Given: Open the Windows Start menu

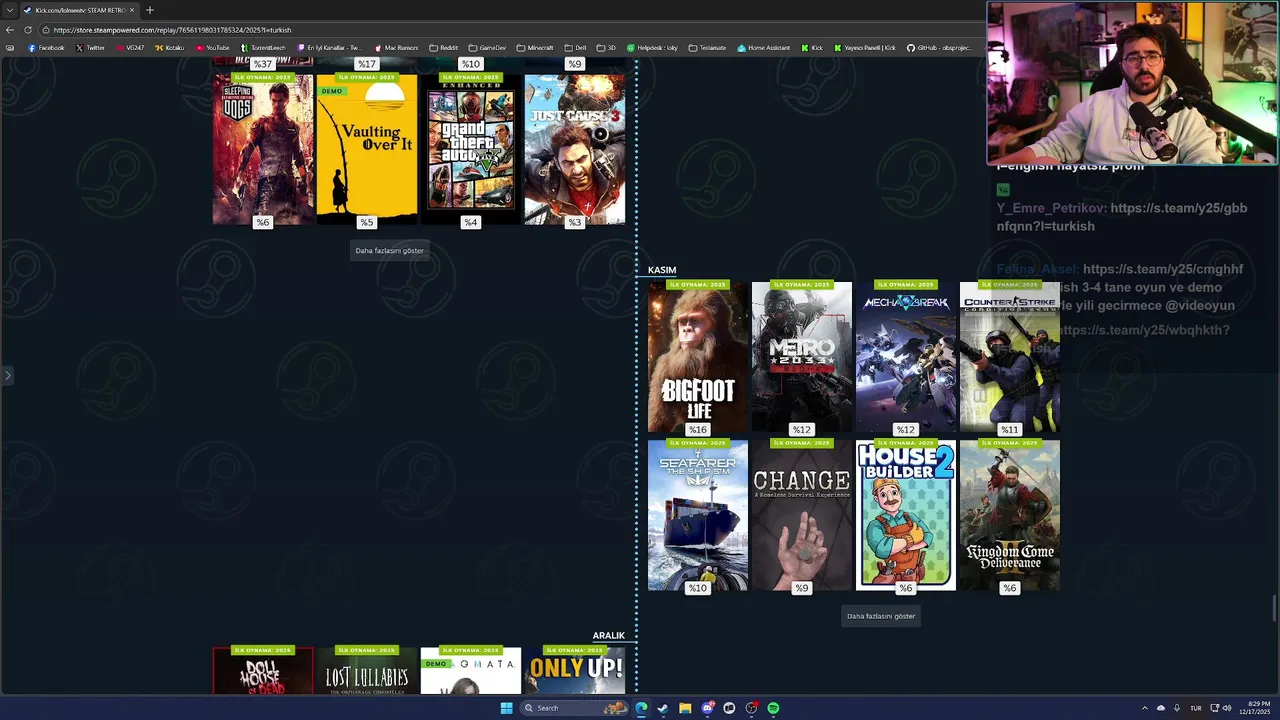Looking at the screenshot, I should pyautogui.click(x=506, y=708).
